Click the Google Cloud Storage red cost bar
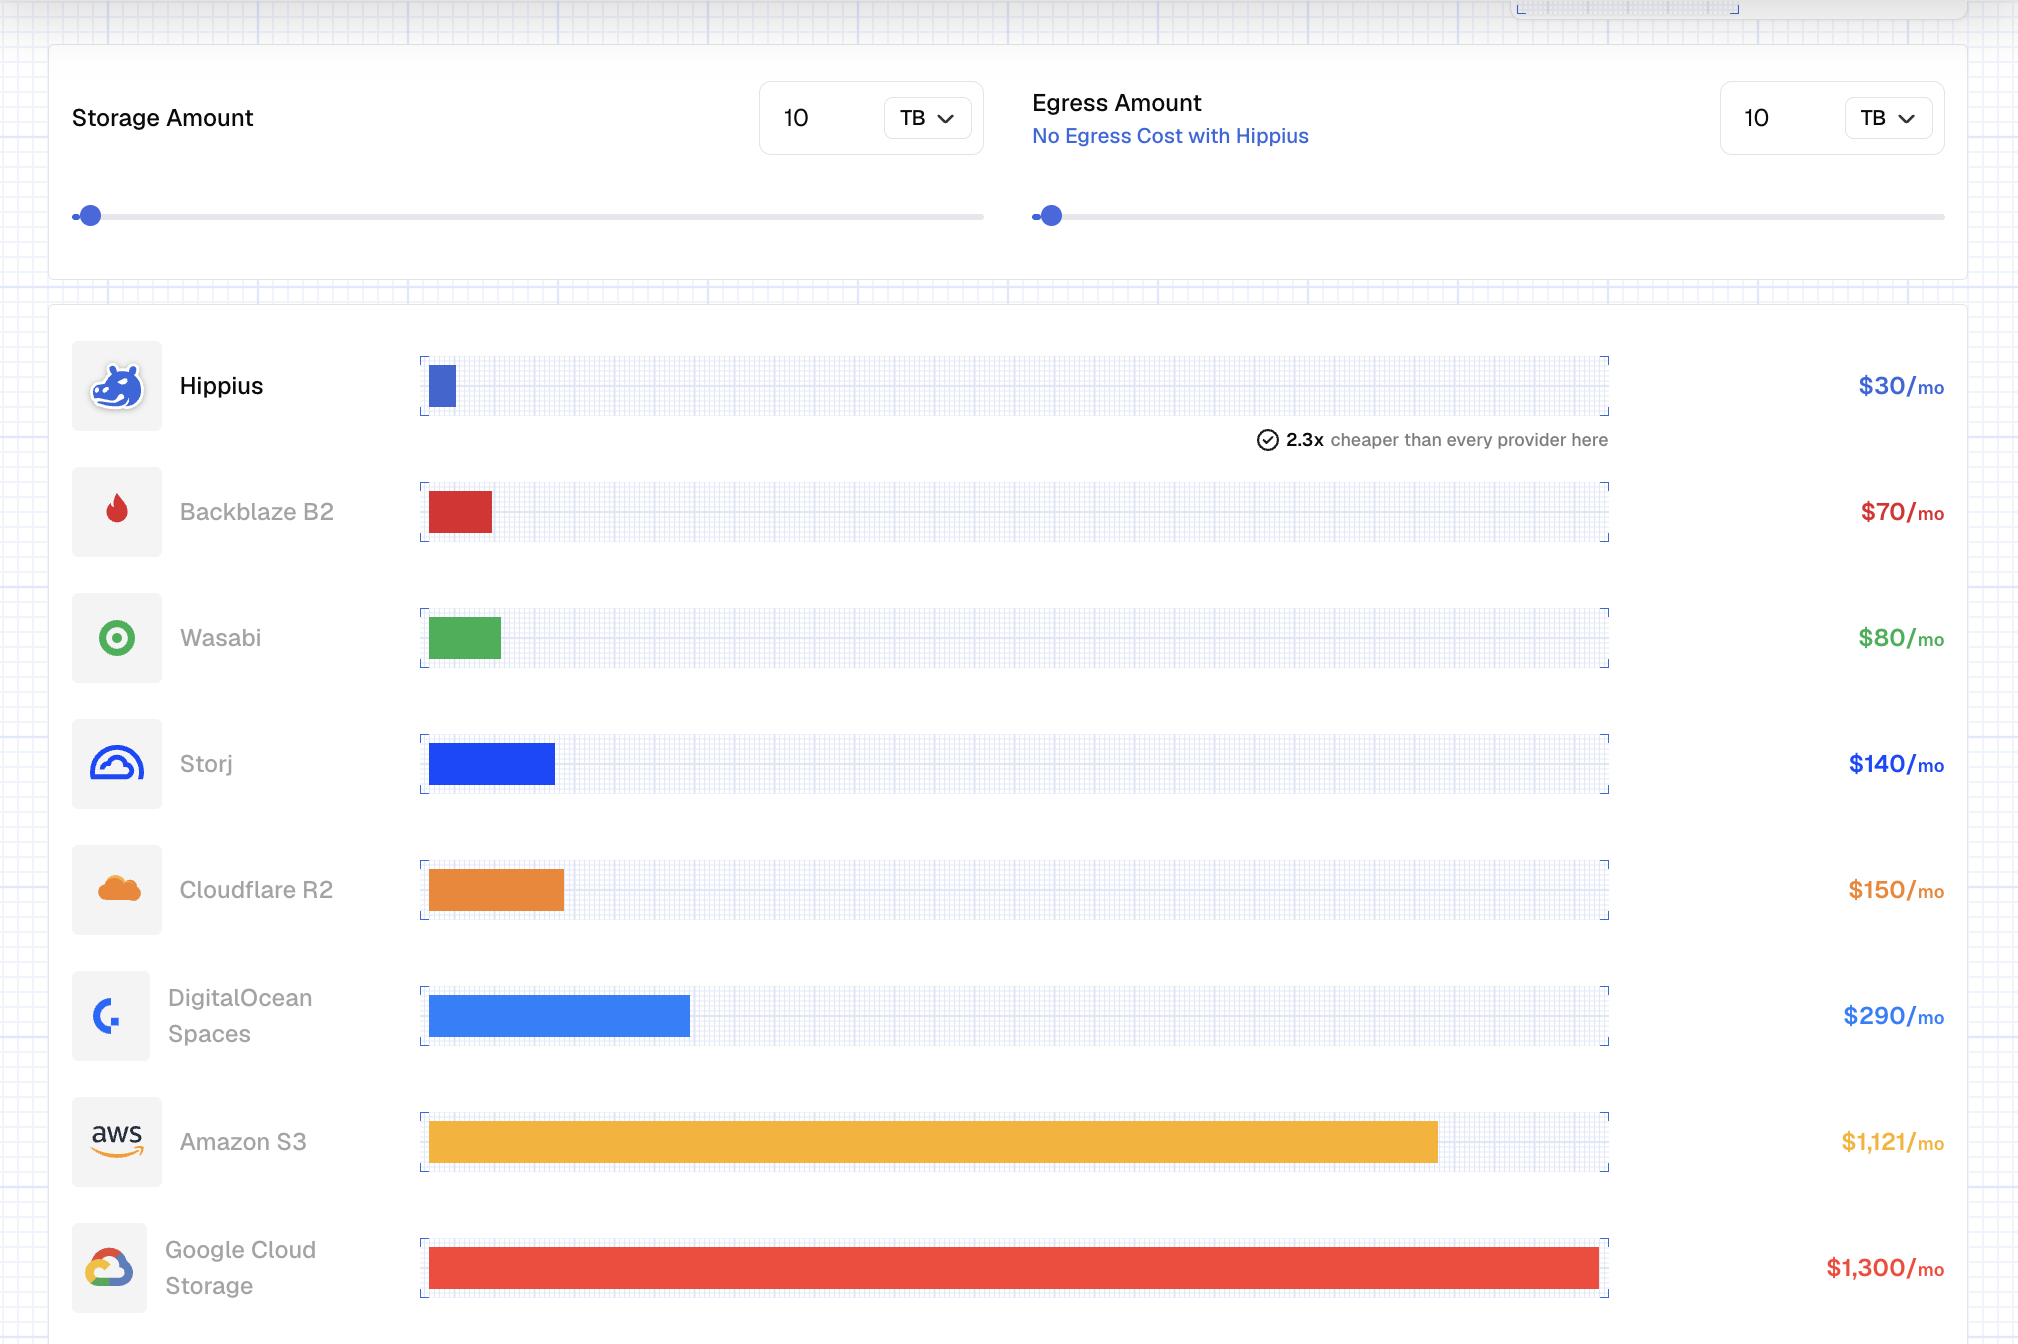 point(1014,1268)
